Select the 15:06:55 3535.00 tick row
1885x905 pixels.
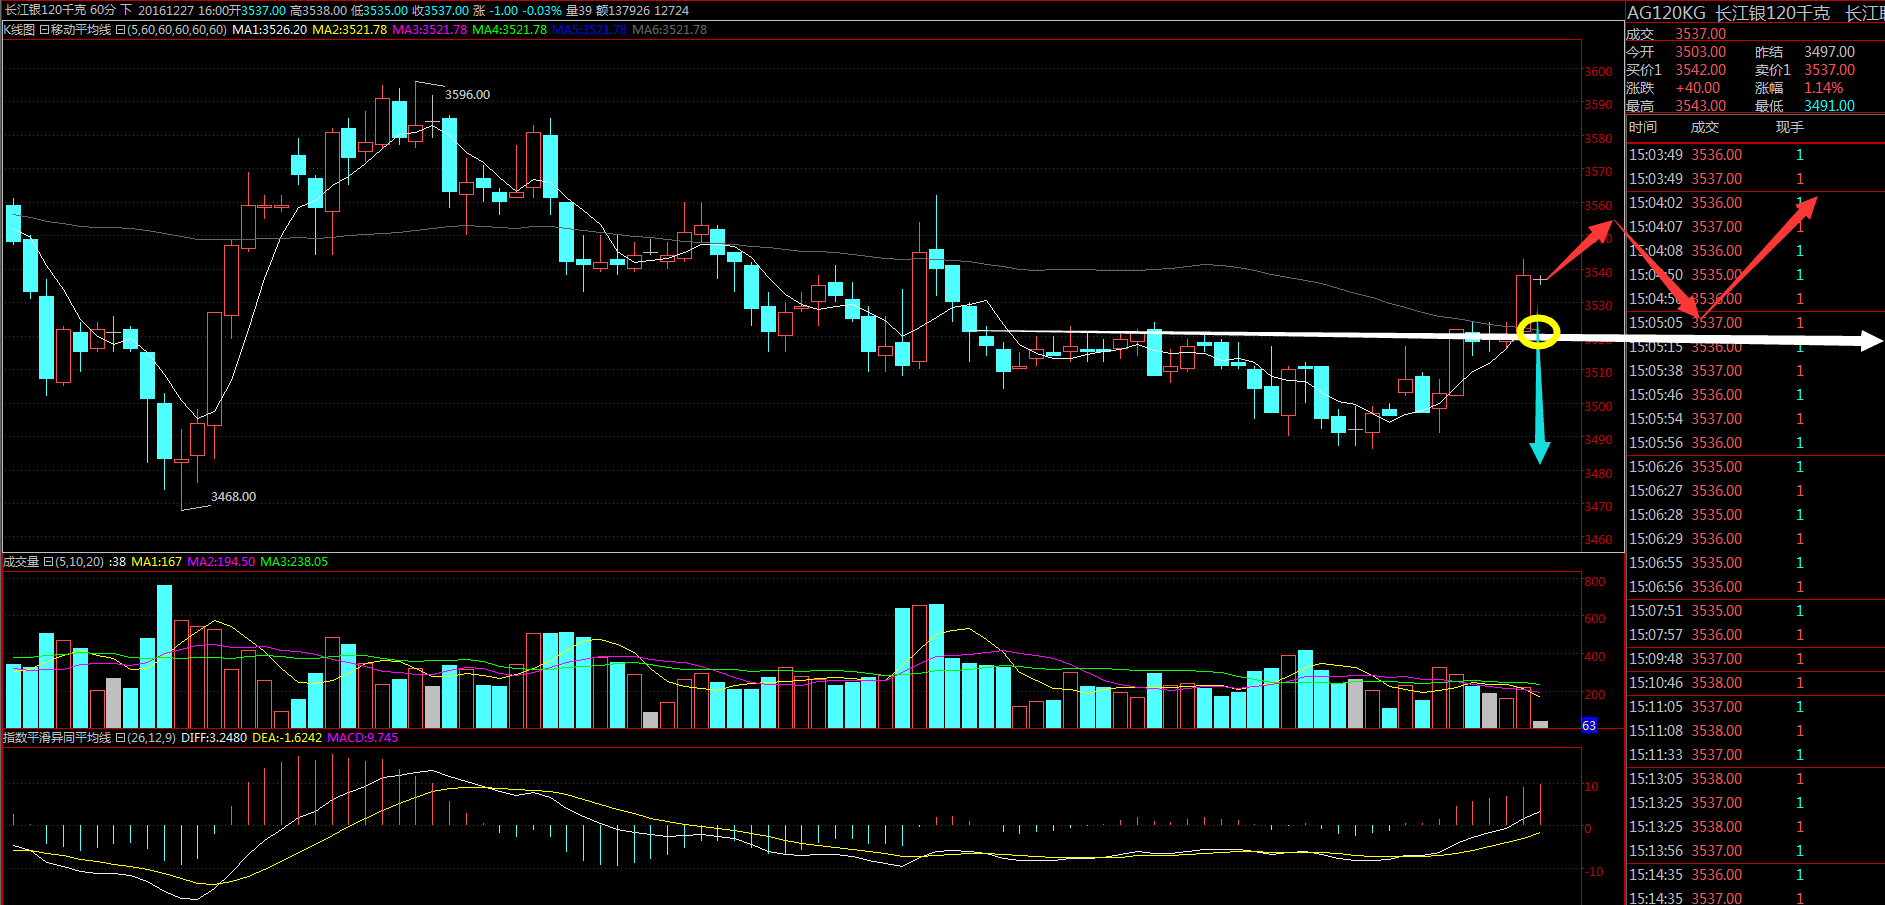pos(1755,563)
